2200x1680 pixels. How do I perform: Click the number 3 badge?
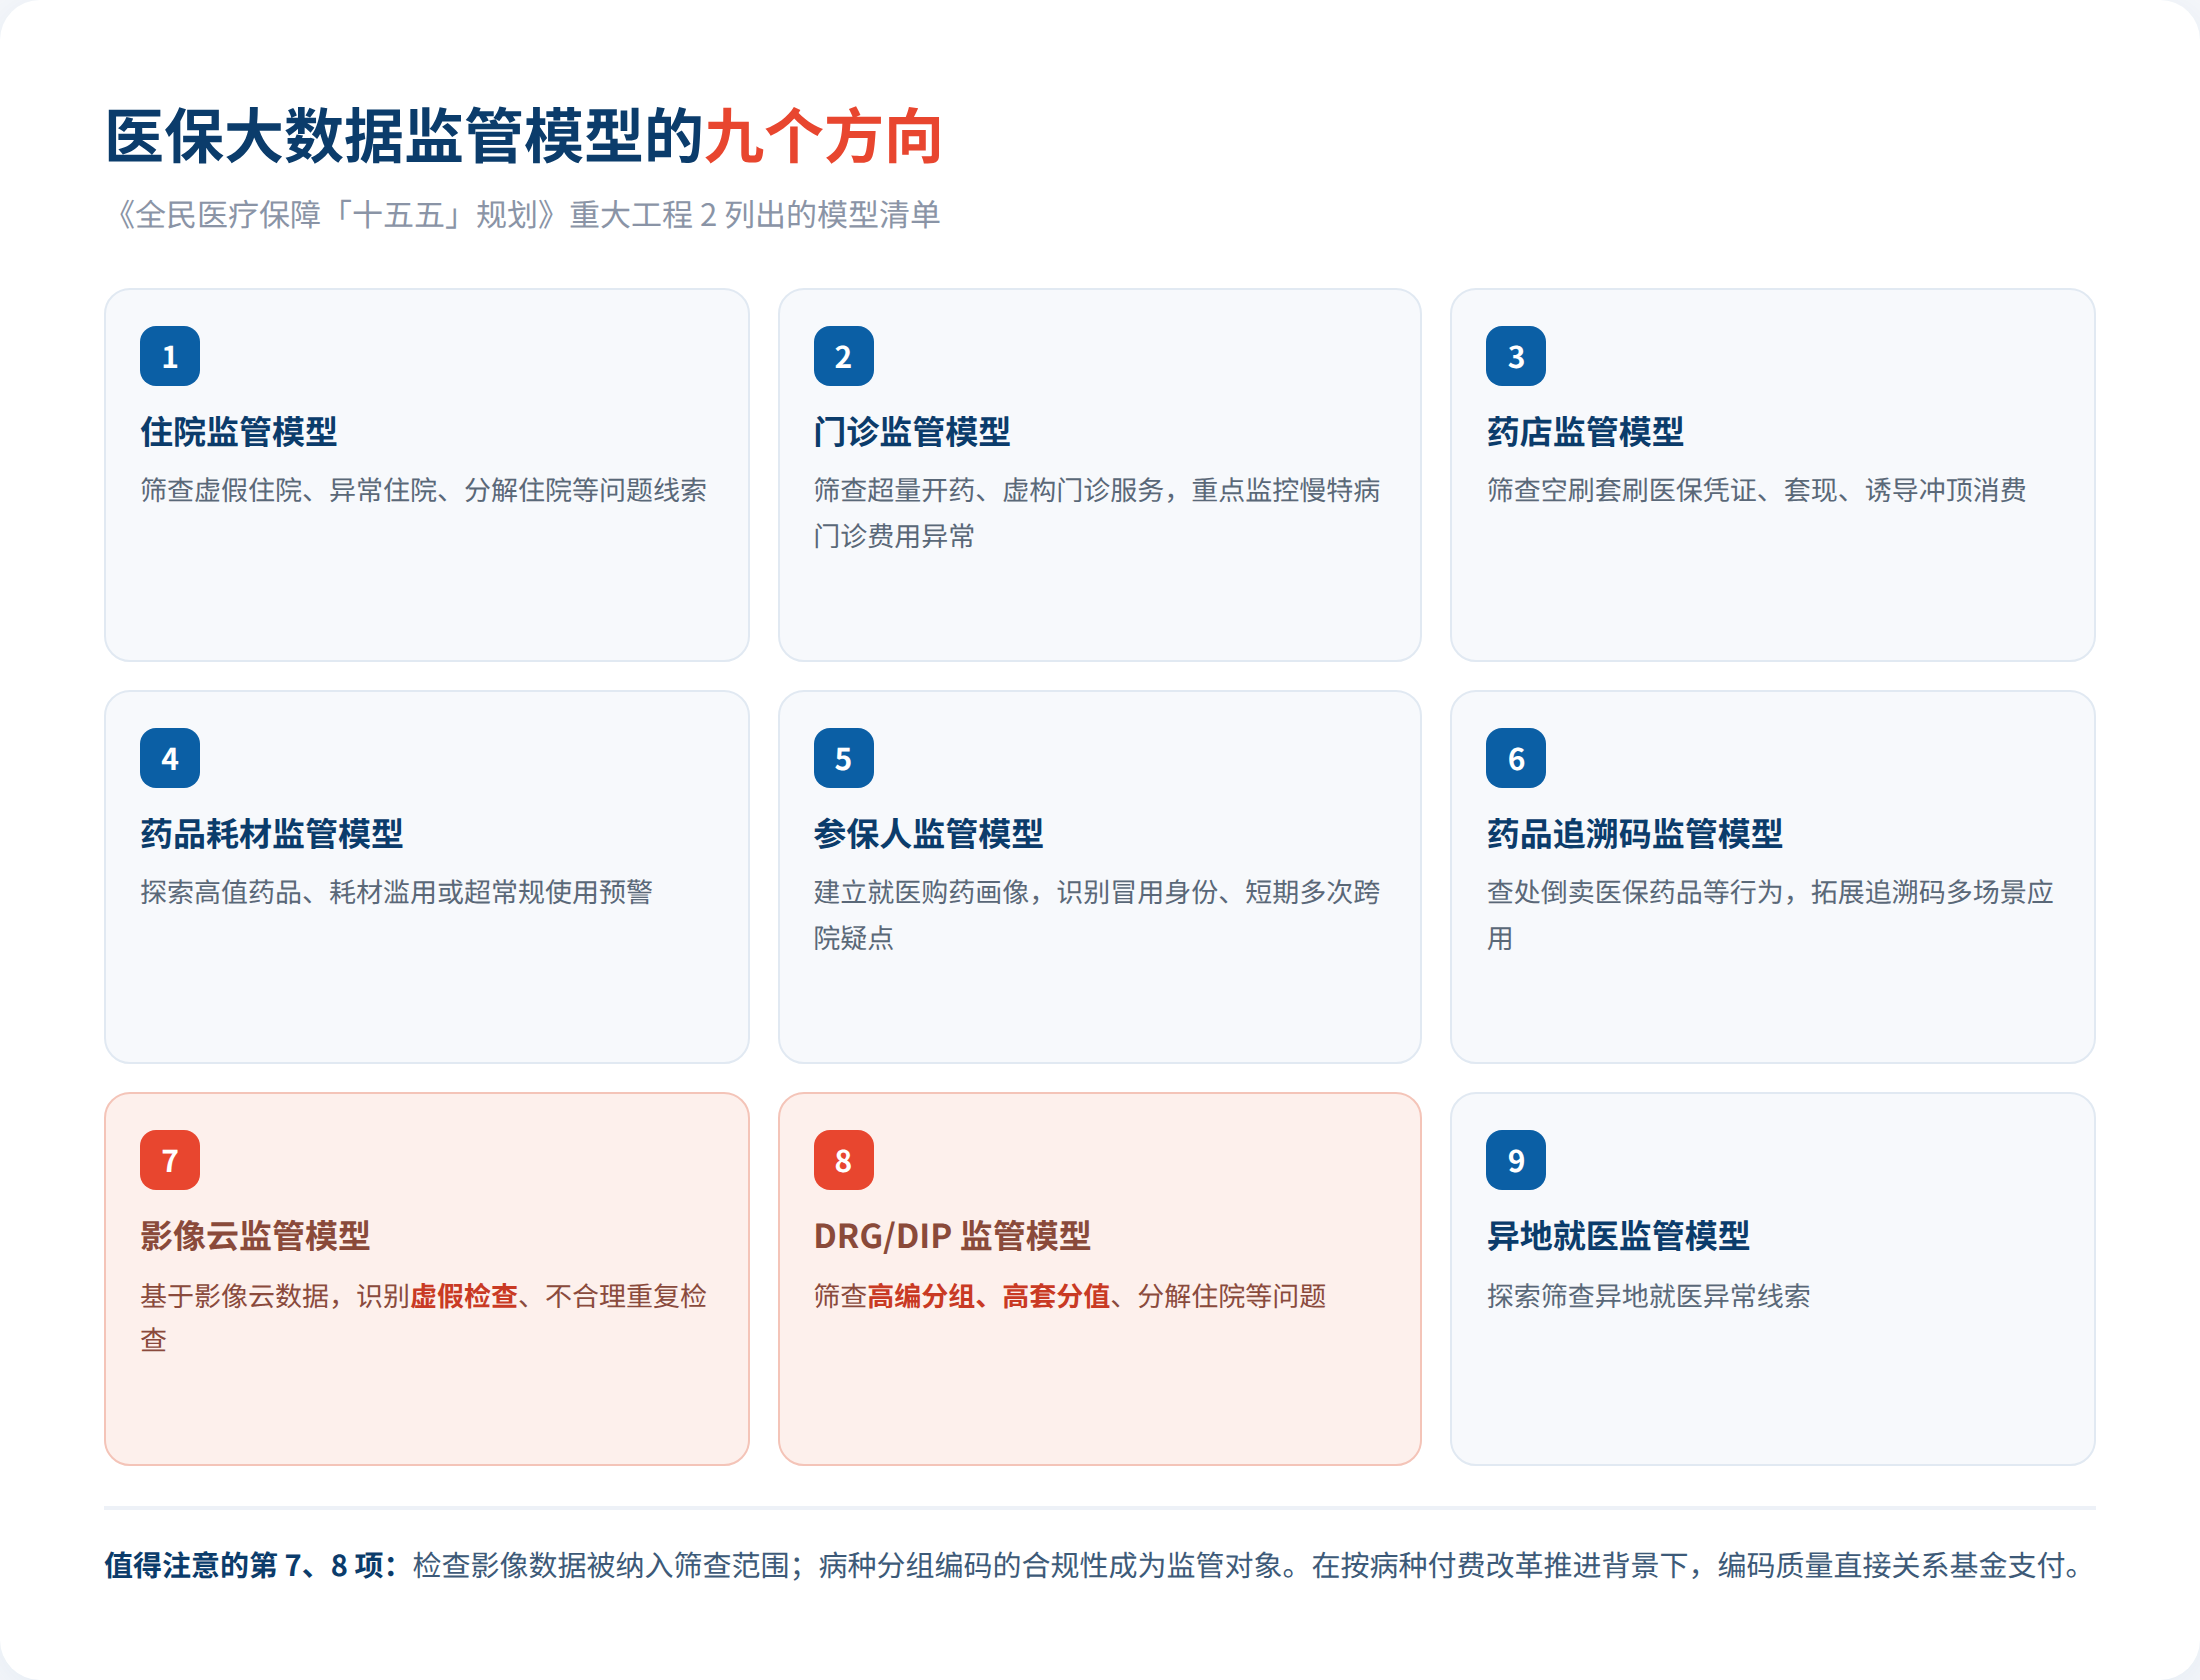coord(1516,356)
